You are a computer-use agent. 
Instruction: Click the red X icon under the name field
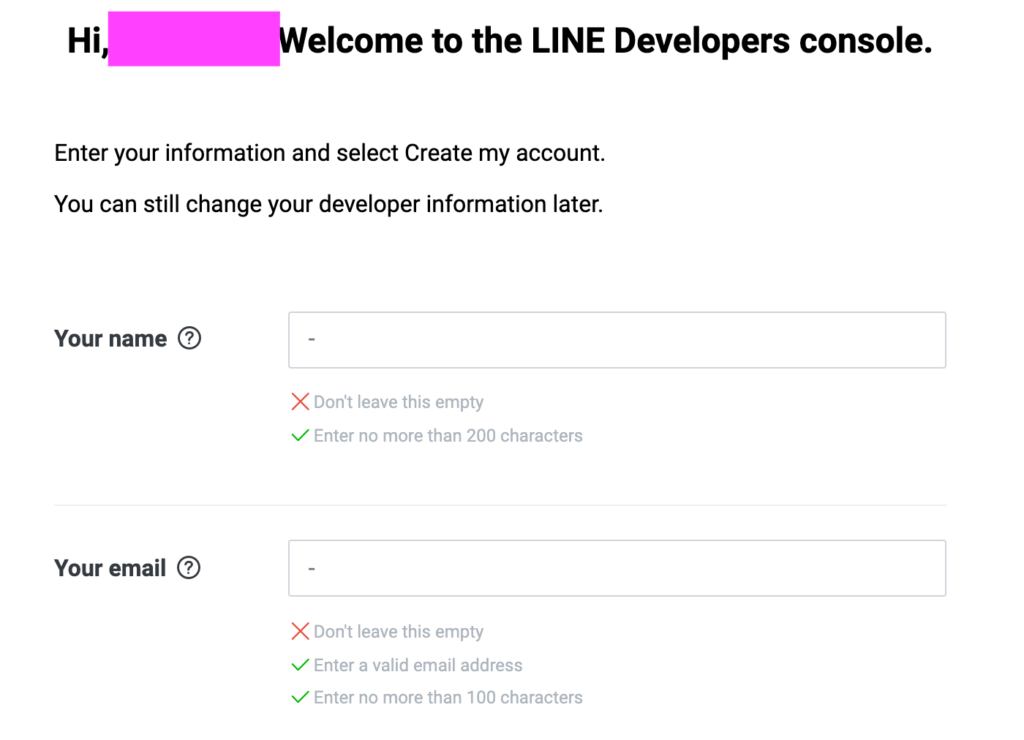[x=300, y=402]
